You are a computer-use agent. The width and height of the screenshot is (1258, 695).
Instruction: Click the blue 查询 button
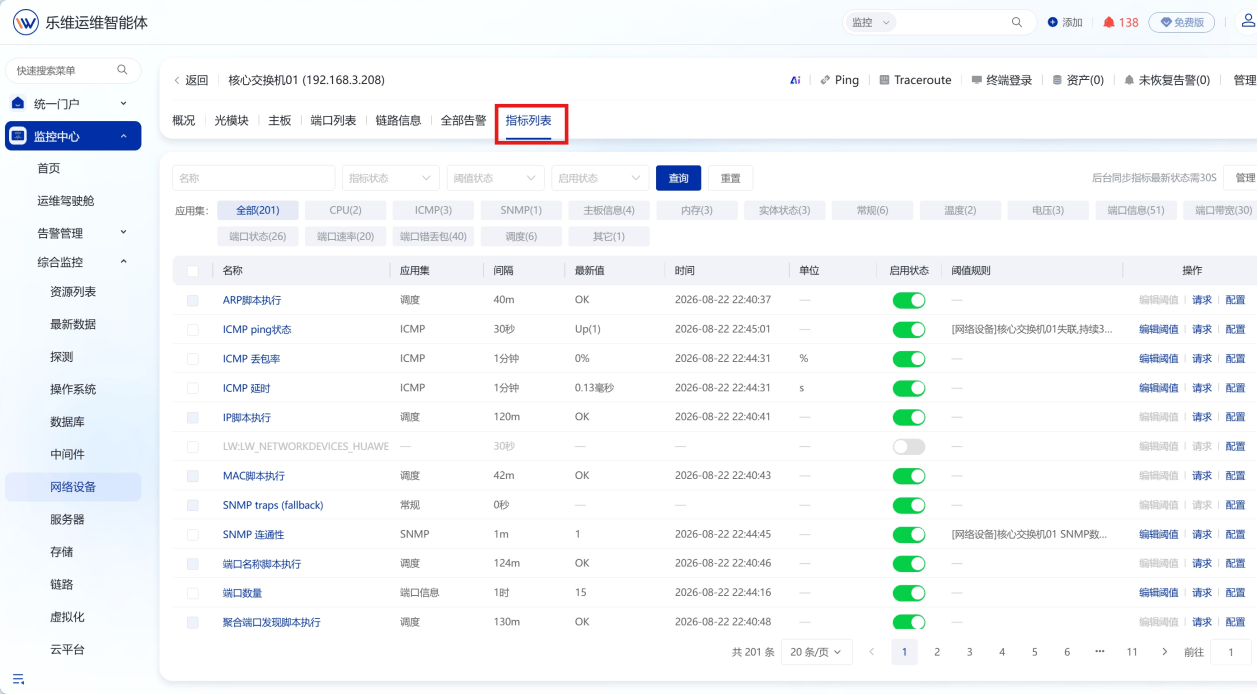pyautogui.click(x=678, y=178)
